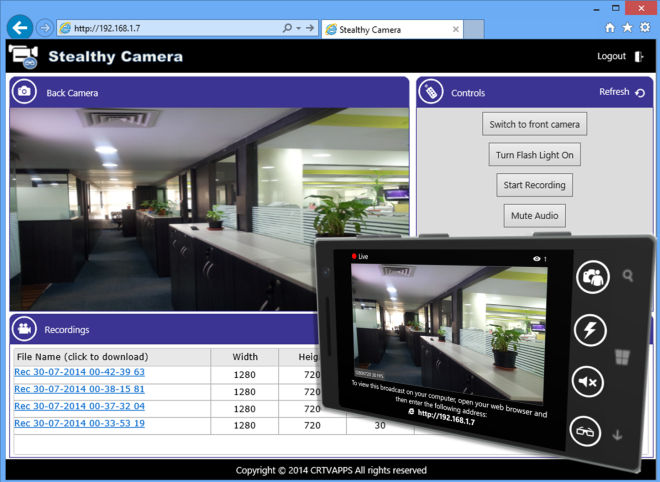Click the Logout link
Viewport: 660px width, 482px height.
(x=611, y=56)
